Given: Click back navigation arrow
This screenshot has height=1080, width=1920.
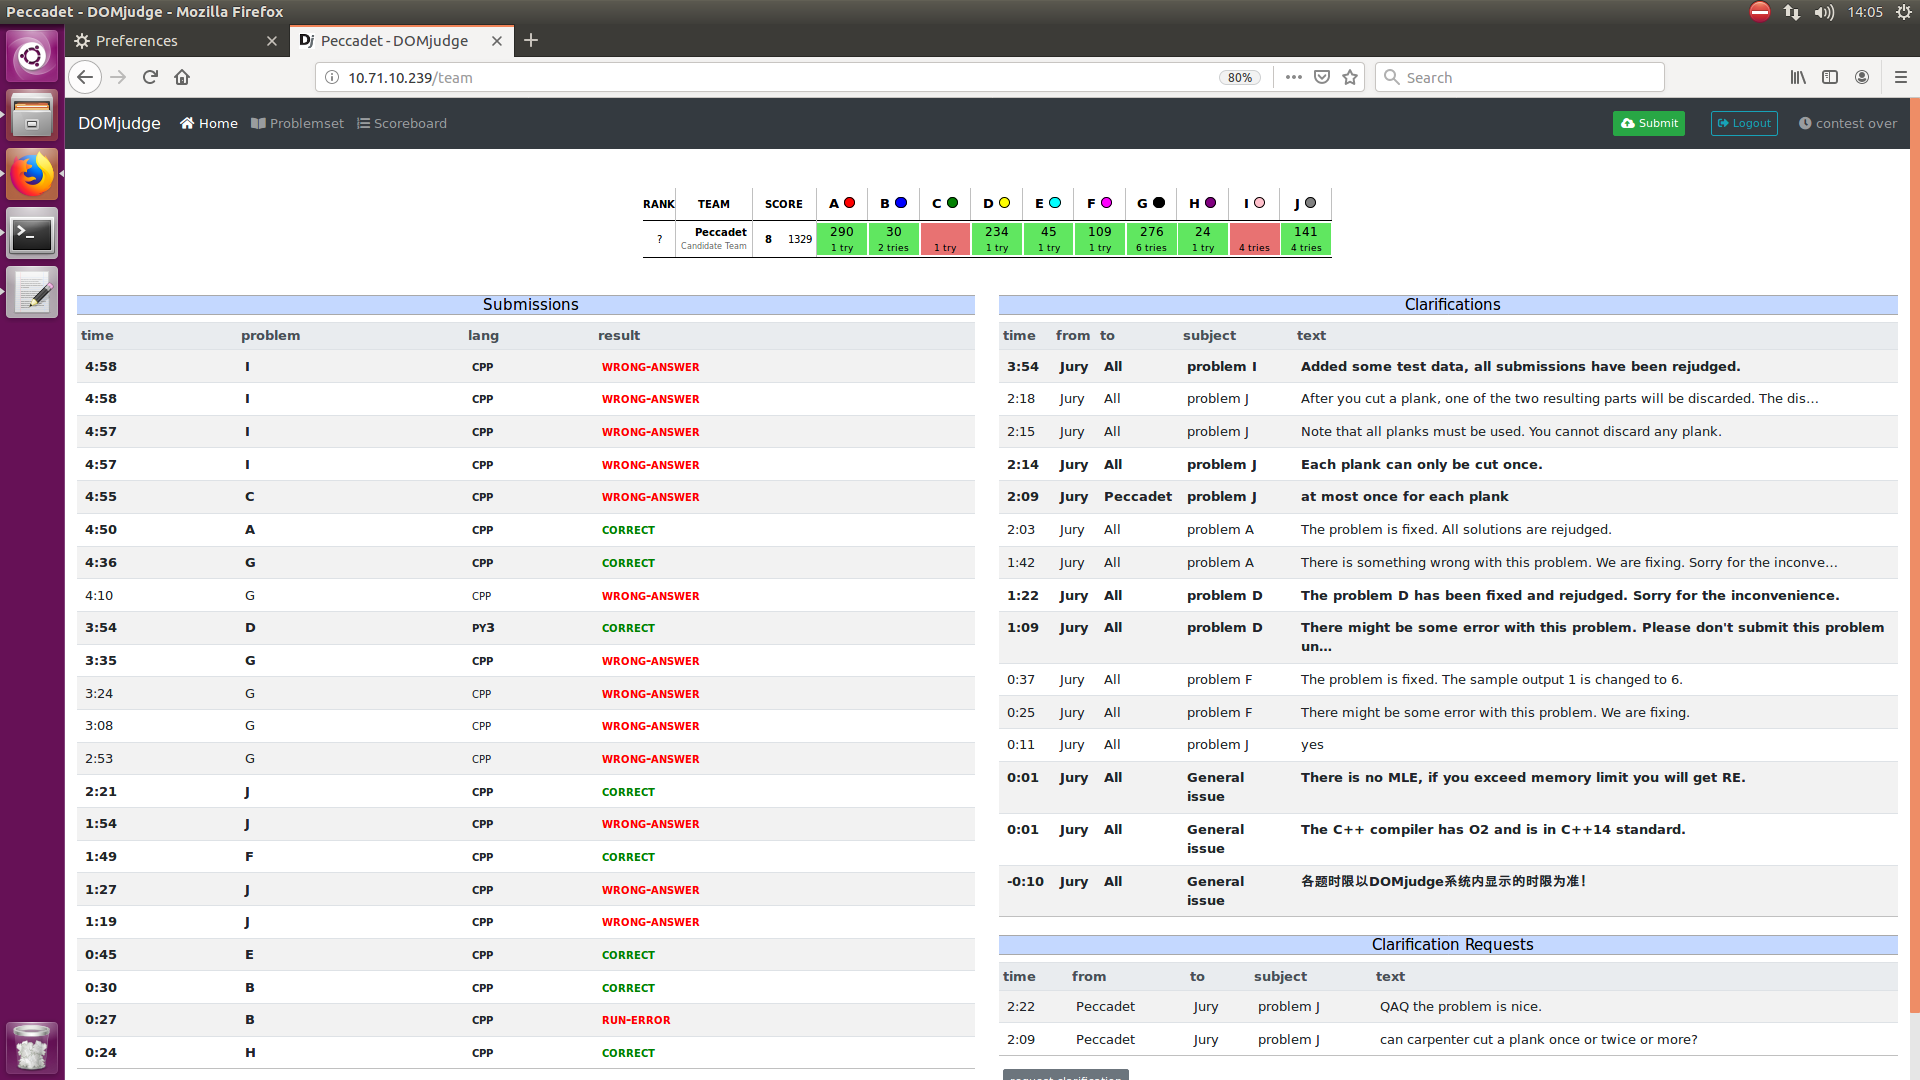Looking at the screenshot, I should pos(85,77).
